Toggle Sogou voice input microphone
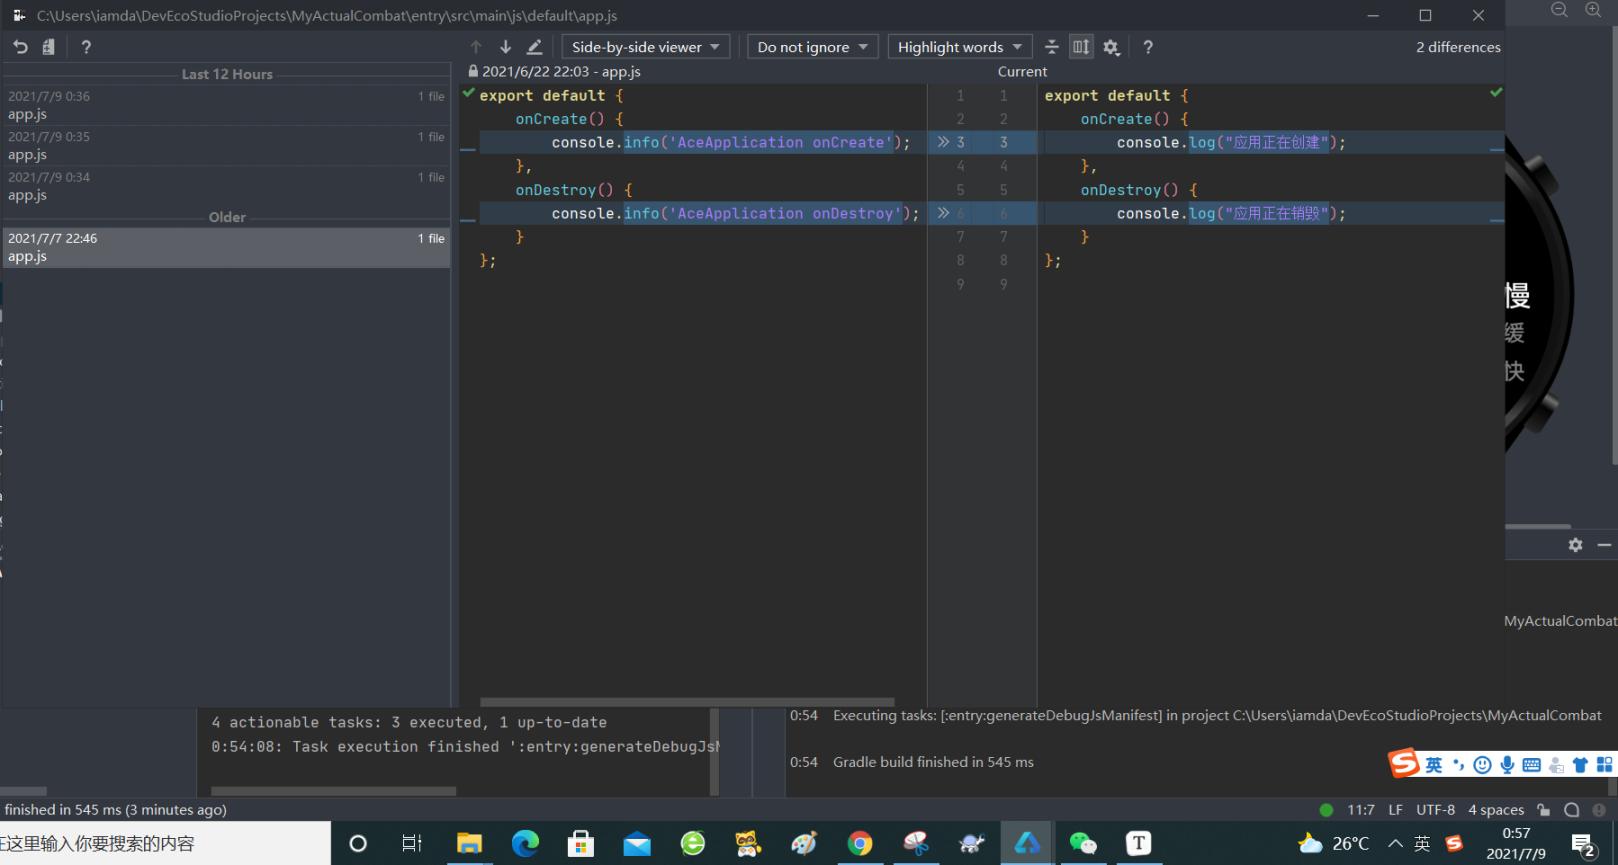This screenshot has height=865, width=1618. [x=1507, y=765]
